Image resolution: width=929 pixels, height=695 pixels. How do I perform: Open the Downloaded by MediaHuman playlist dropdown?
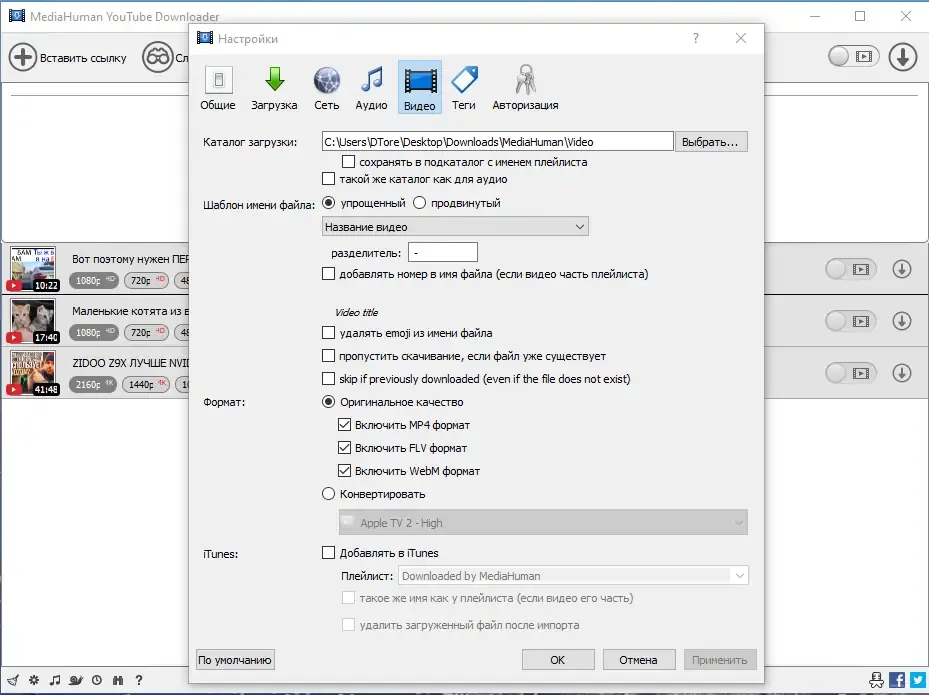[x=574, y=576]
